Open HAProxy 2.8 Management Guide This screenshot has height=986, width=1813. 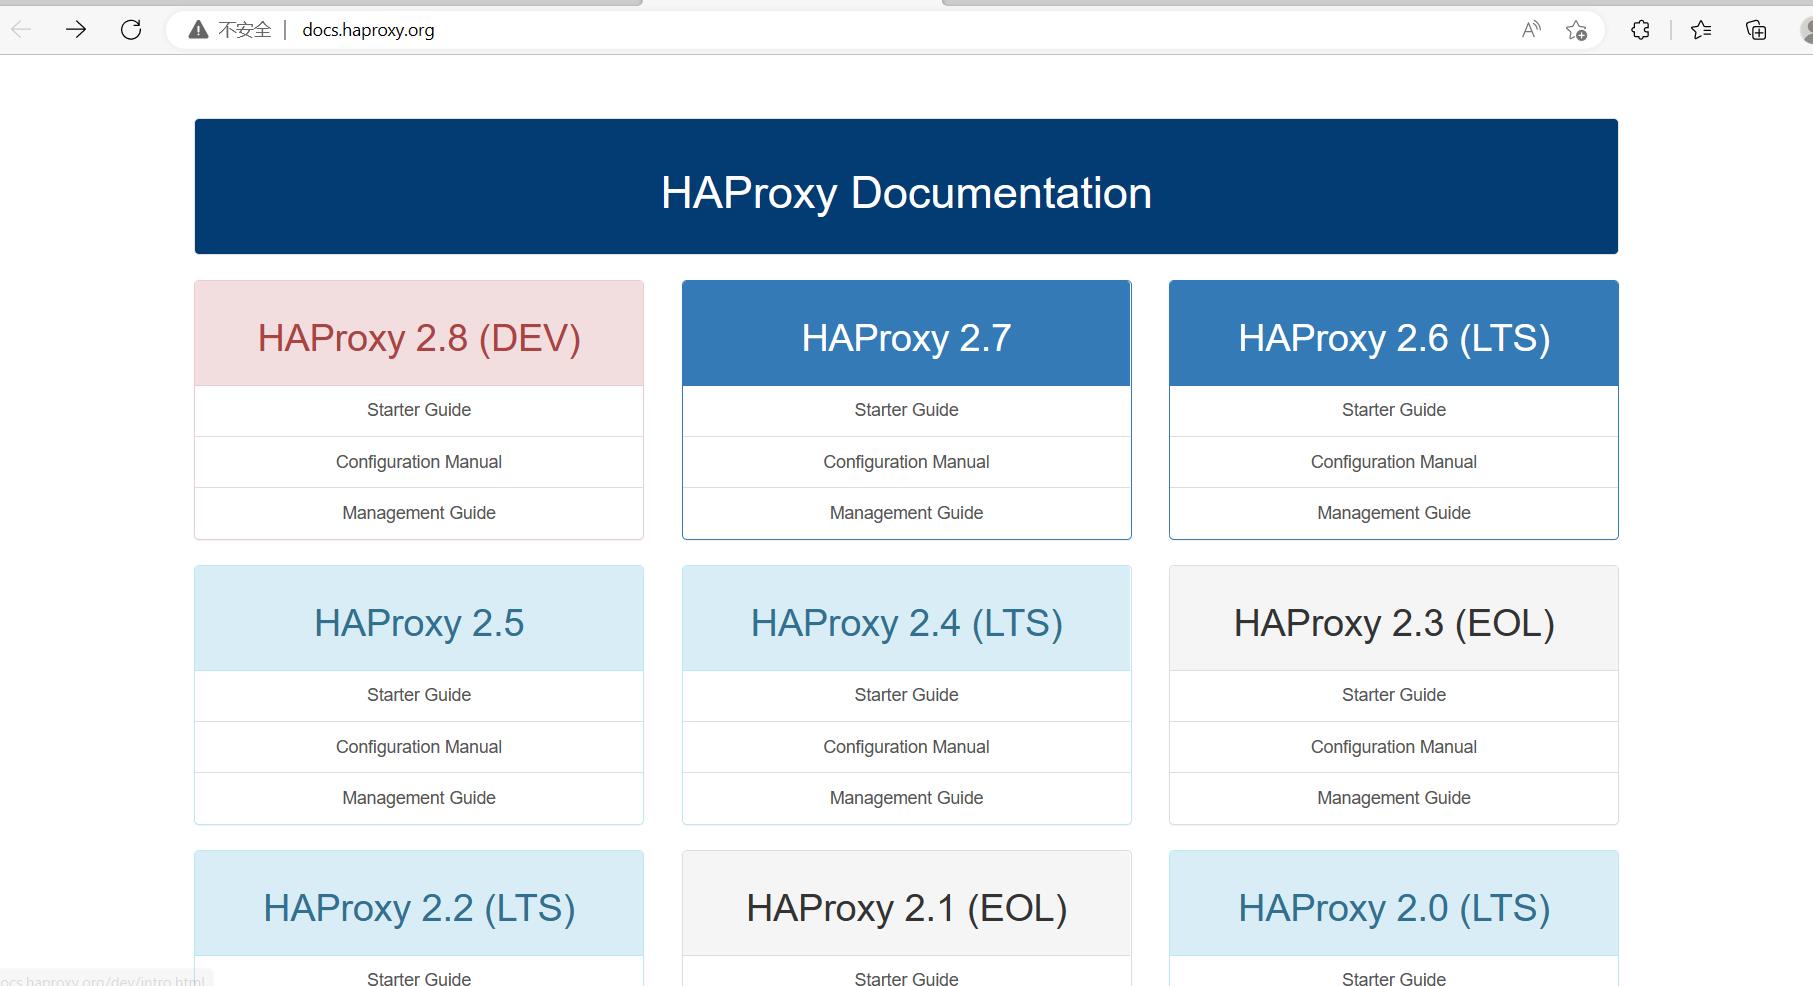click(x=419, y=513)
